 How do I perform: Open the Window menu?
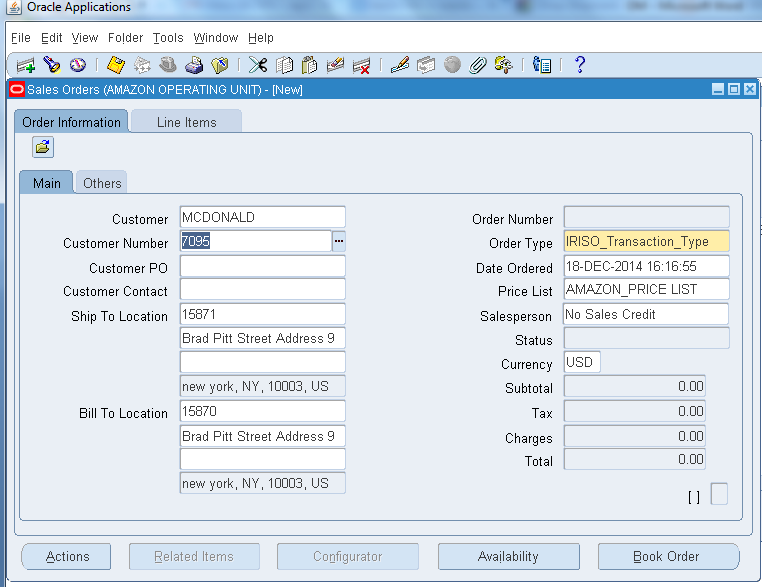click(216, 38)
